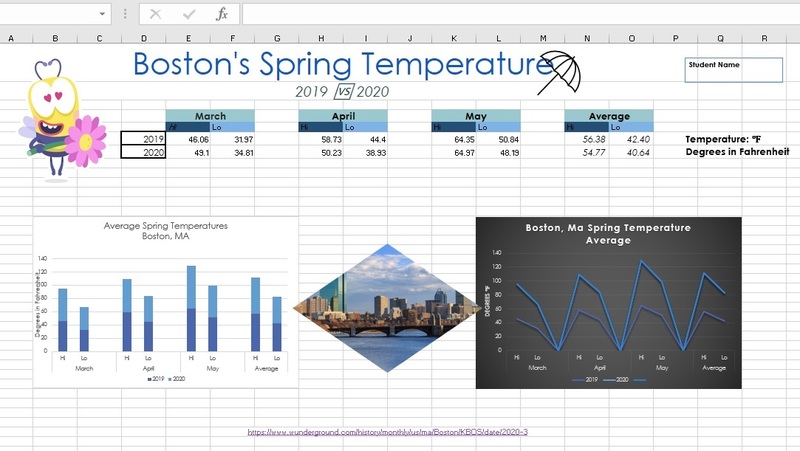The height and width of the screenshot is (451, 800).
Task: Click the Insert Function fx icon
Action: (222, 14)
